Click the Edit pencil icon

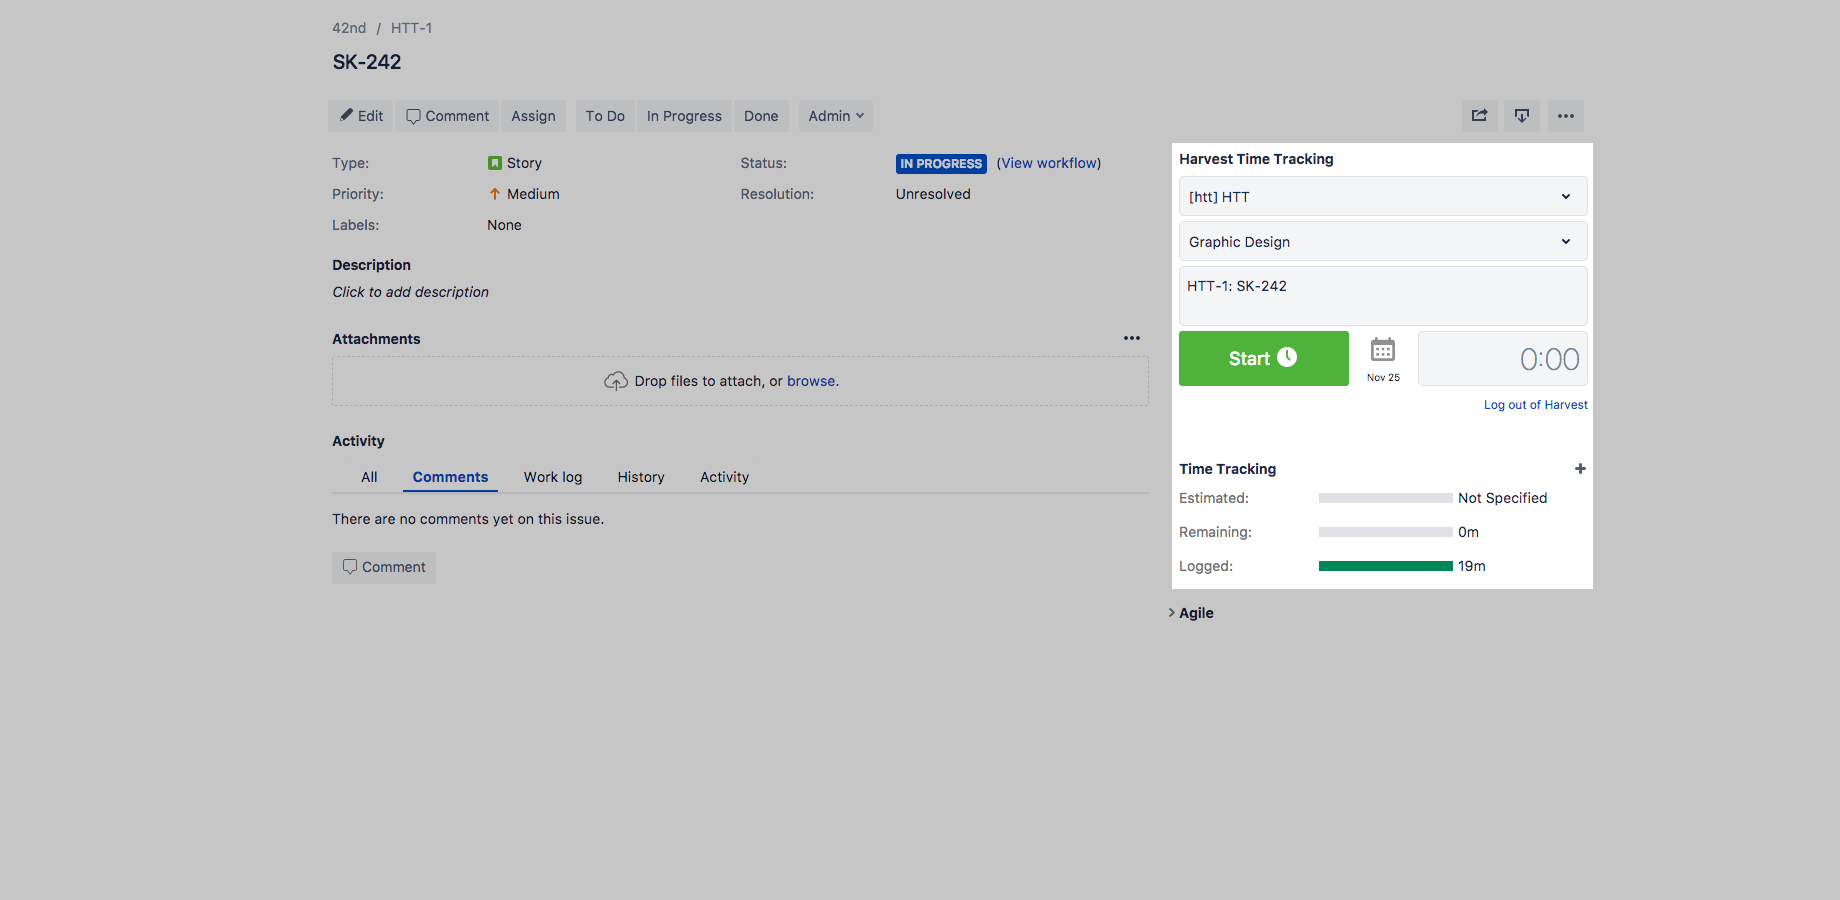pyautogui.click(x=346, y=115)
